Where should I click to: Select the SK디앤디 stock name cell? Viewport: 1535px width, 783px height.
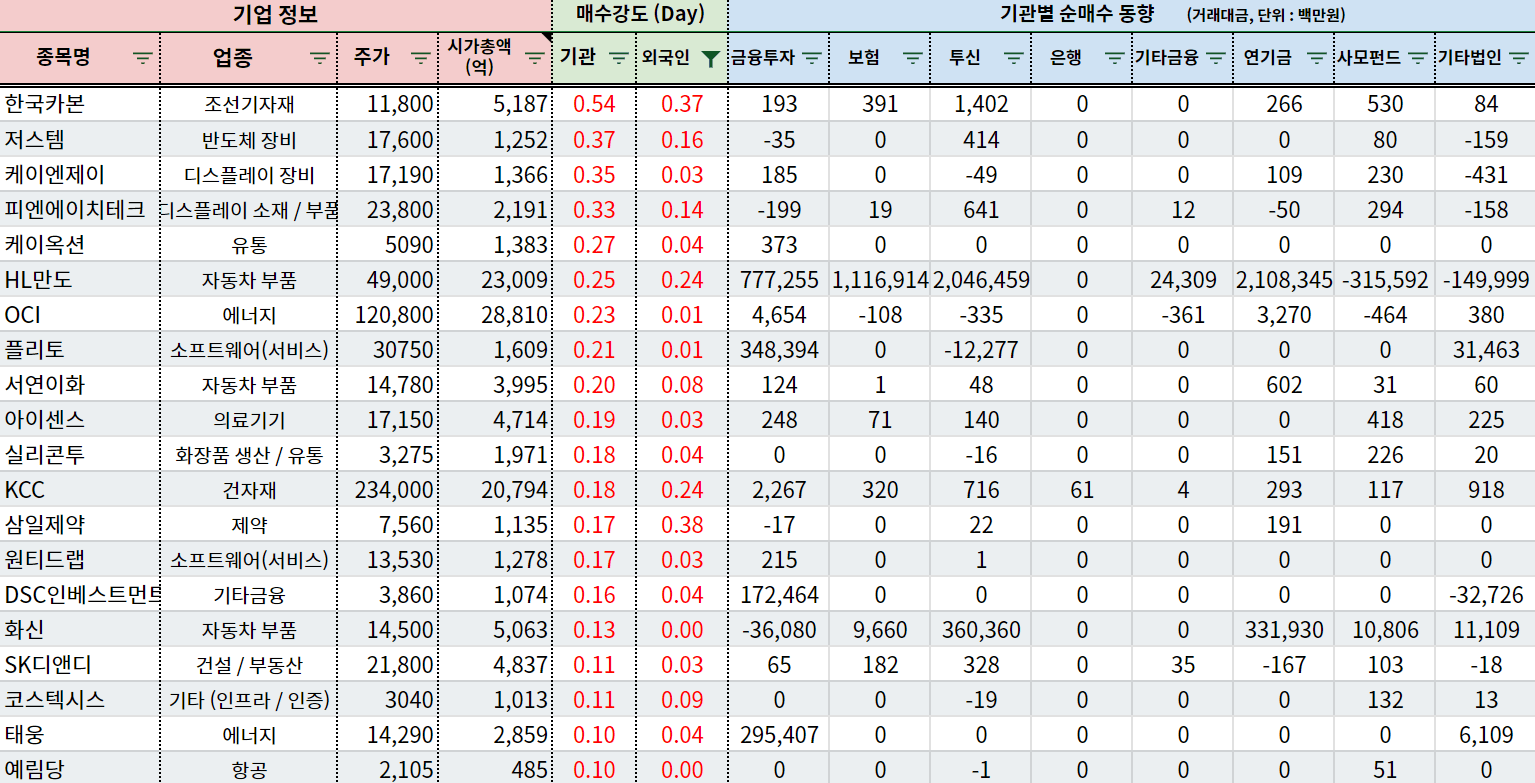point(80,664)
